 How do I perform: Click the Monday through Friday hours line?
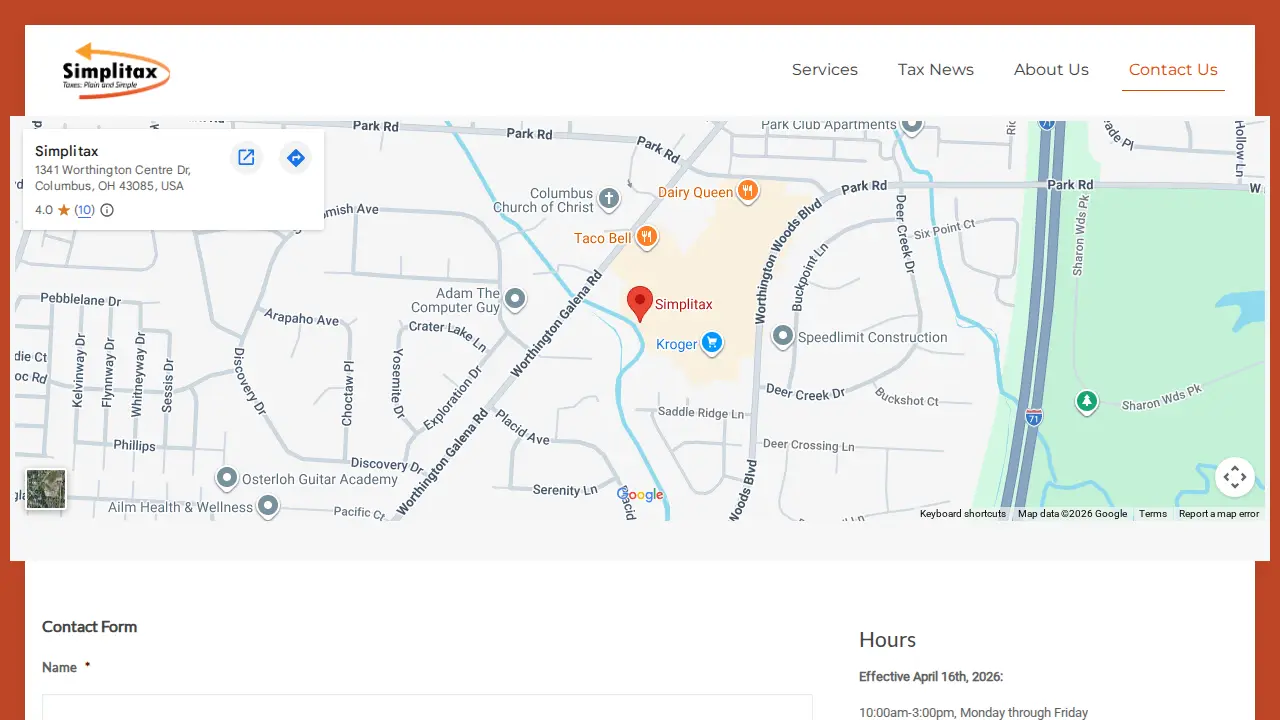click(x=973, y=713)
